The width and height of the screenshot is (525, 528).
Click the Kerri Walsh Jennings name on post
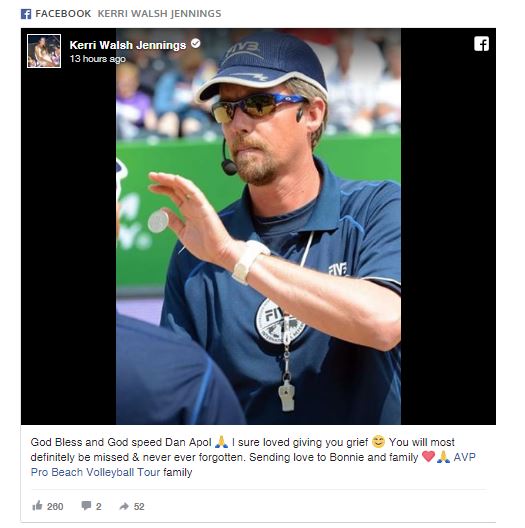pos(128,45)
